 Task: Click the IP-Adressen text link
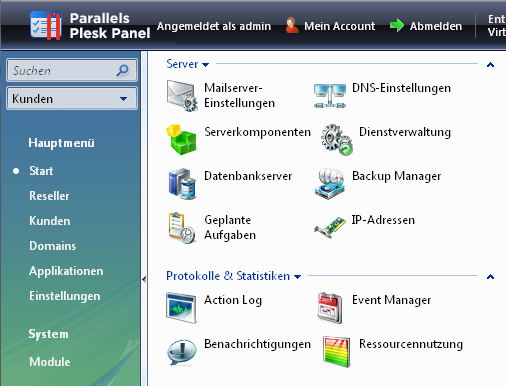pyautogui.click(x=383, y=220)
